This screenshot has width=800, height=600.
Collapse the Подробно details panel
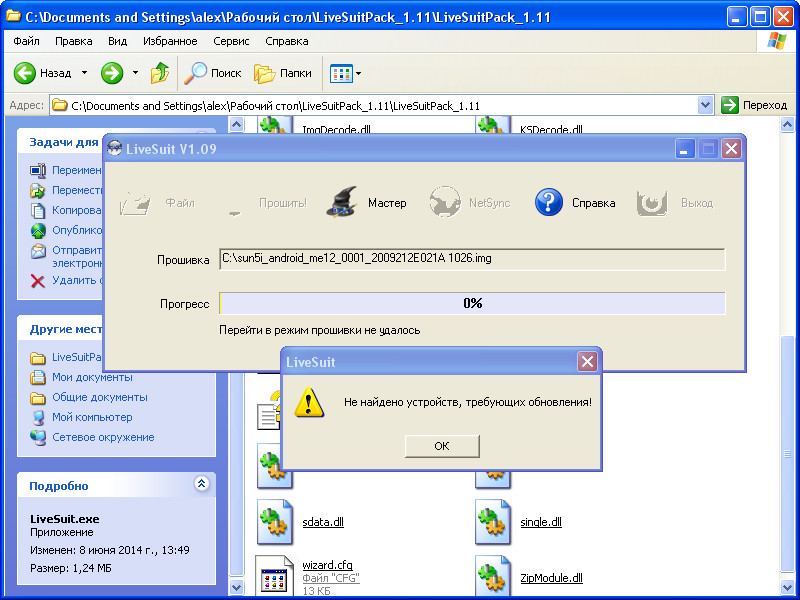pyautogui.click(x=201, y=484)
